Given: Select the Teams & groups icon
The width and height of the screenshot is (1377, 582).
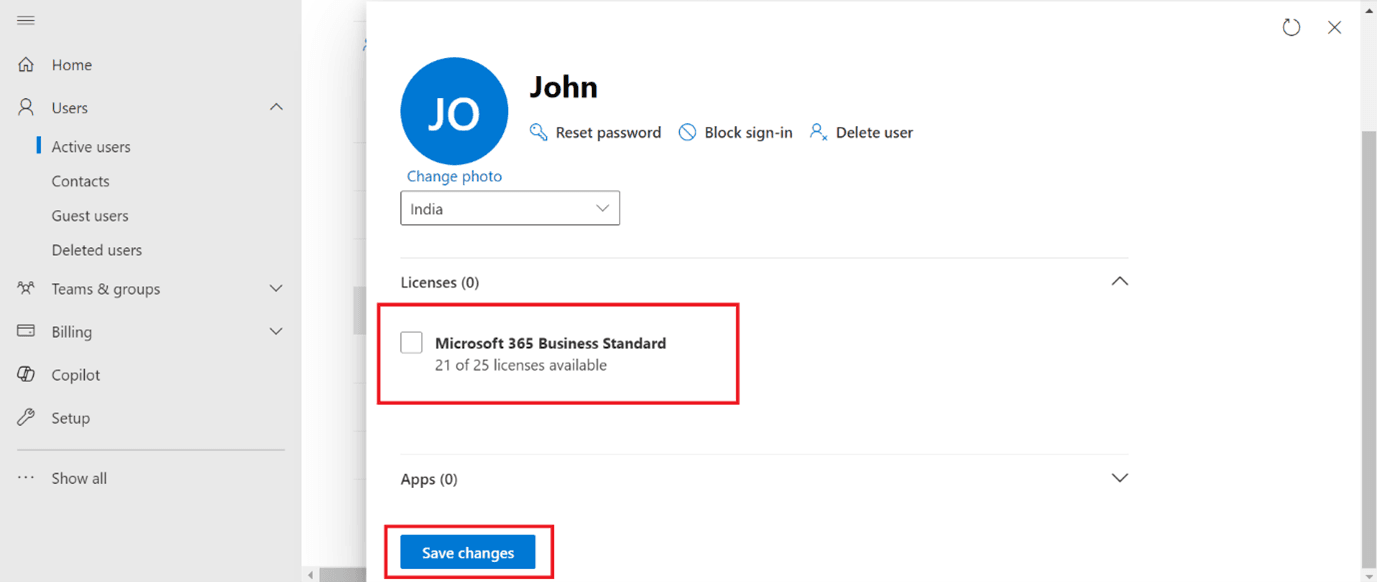Looking at the screenshot, I should (x=27, y=288).
